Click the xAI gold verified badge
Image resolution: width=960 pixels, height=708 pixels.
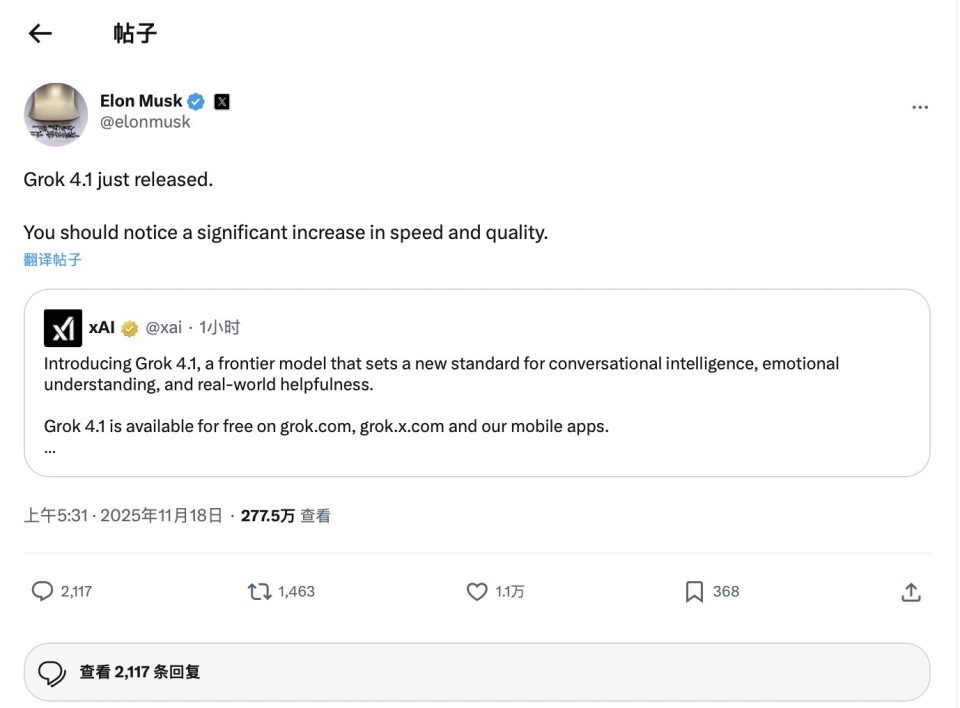coord(130,328)
